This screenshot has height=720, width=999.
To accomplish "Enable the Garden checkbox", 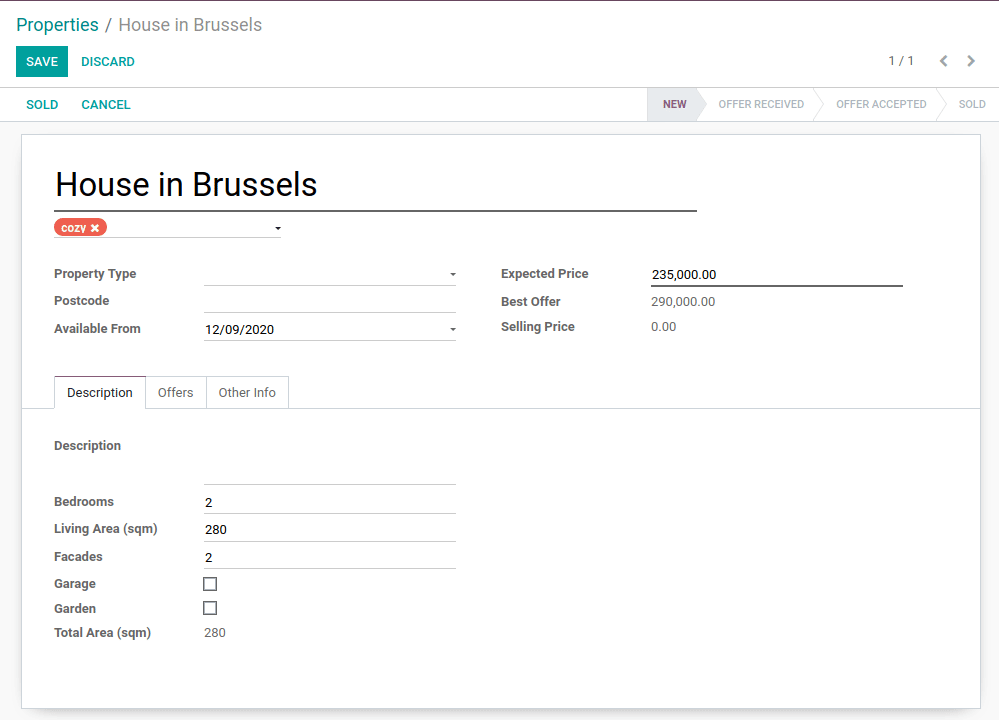I will coord(210,608).
